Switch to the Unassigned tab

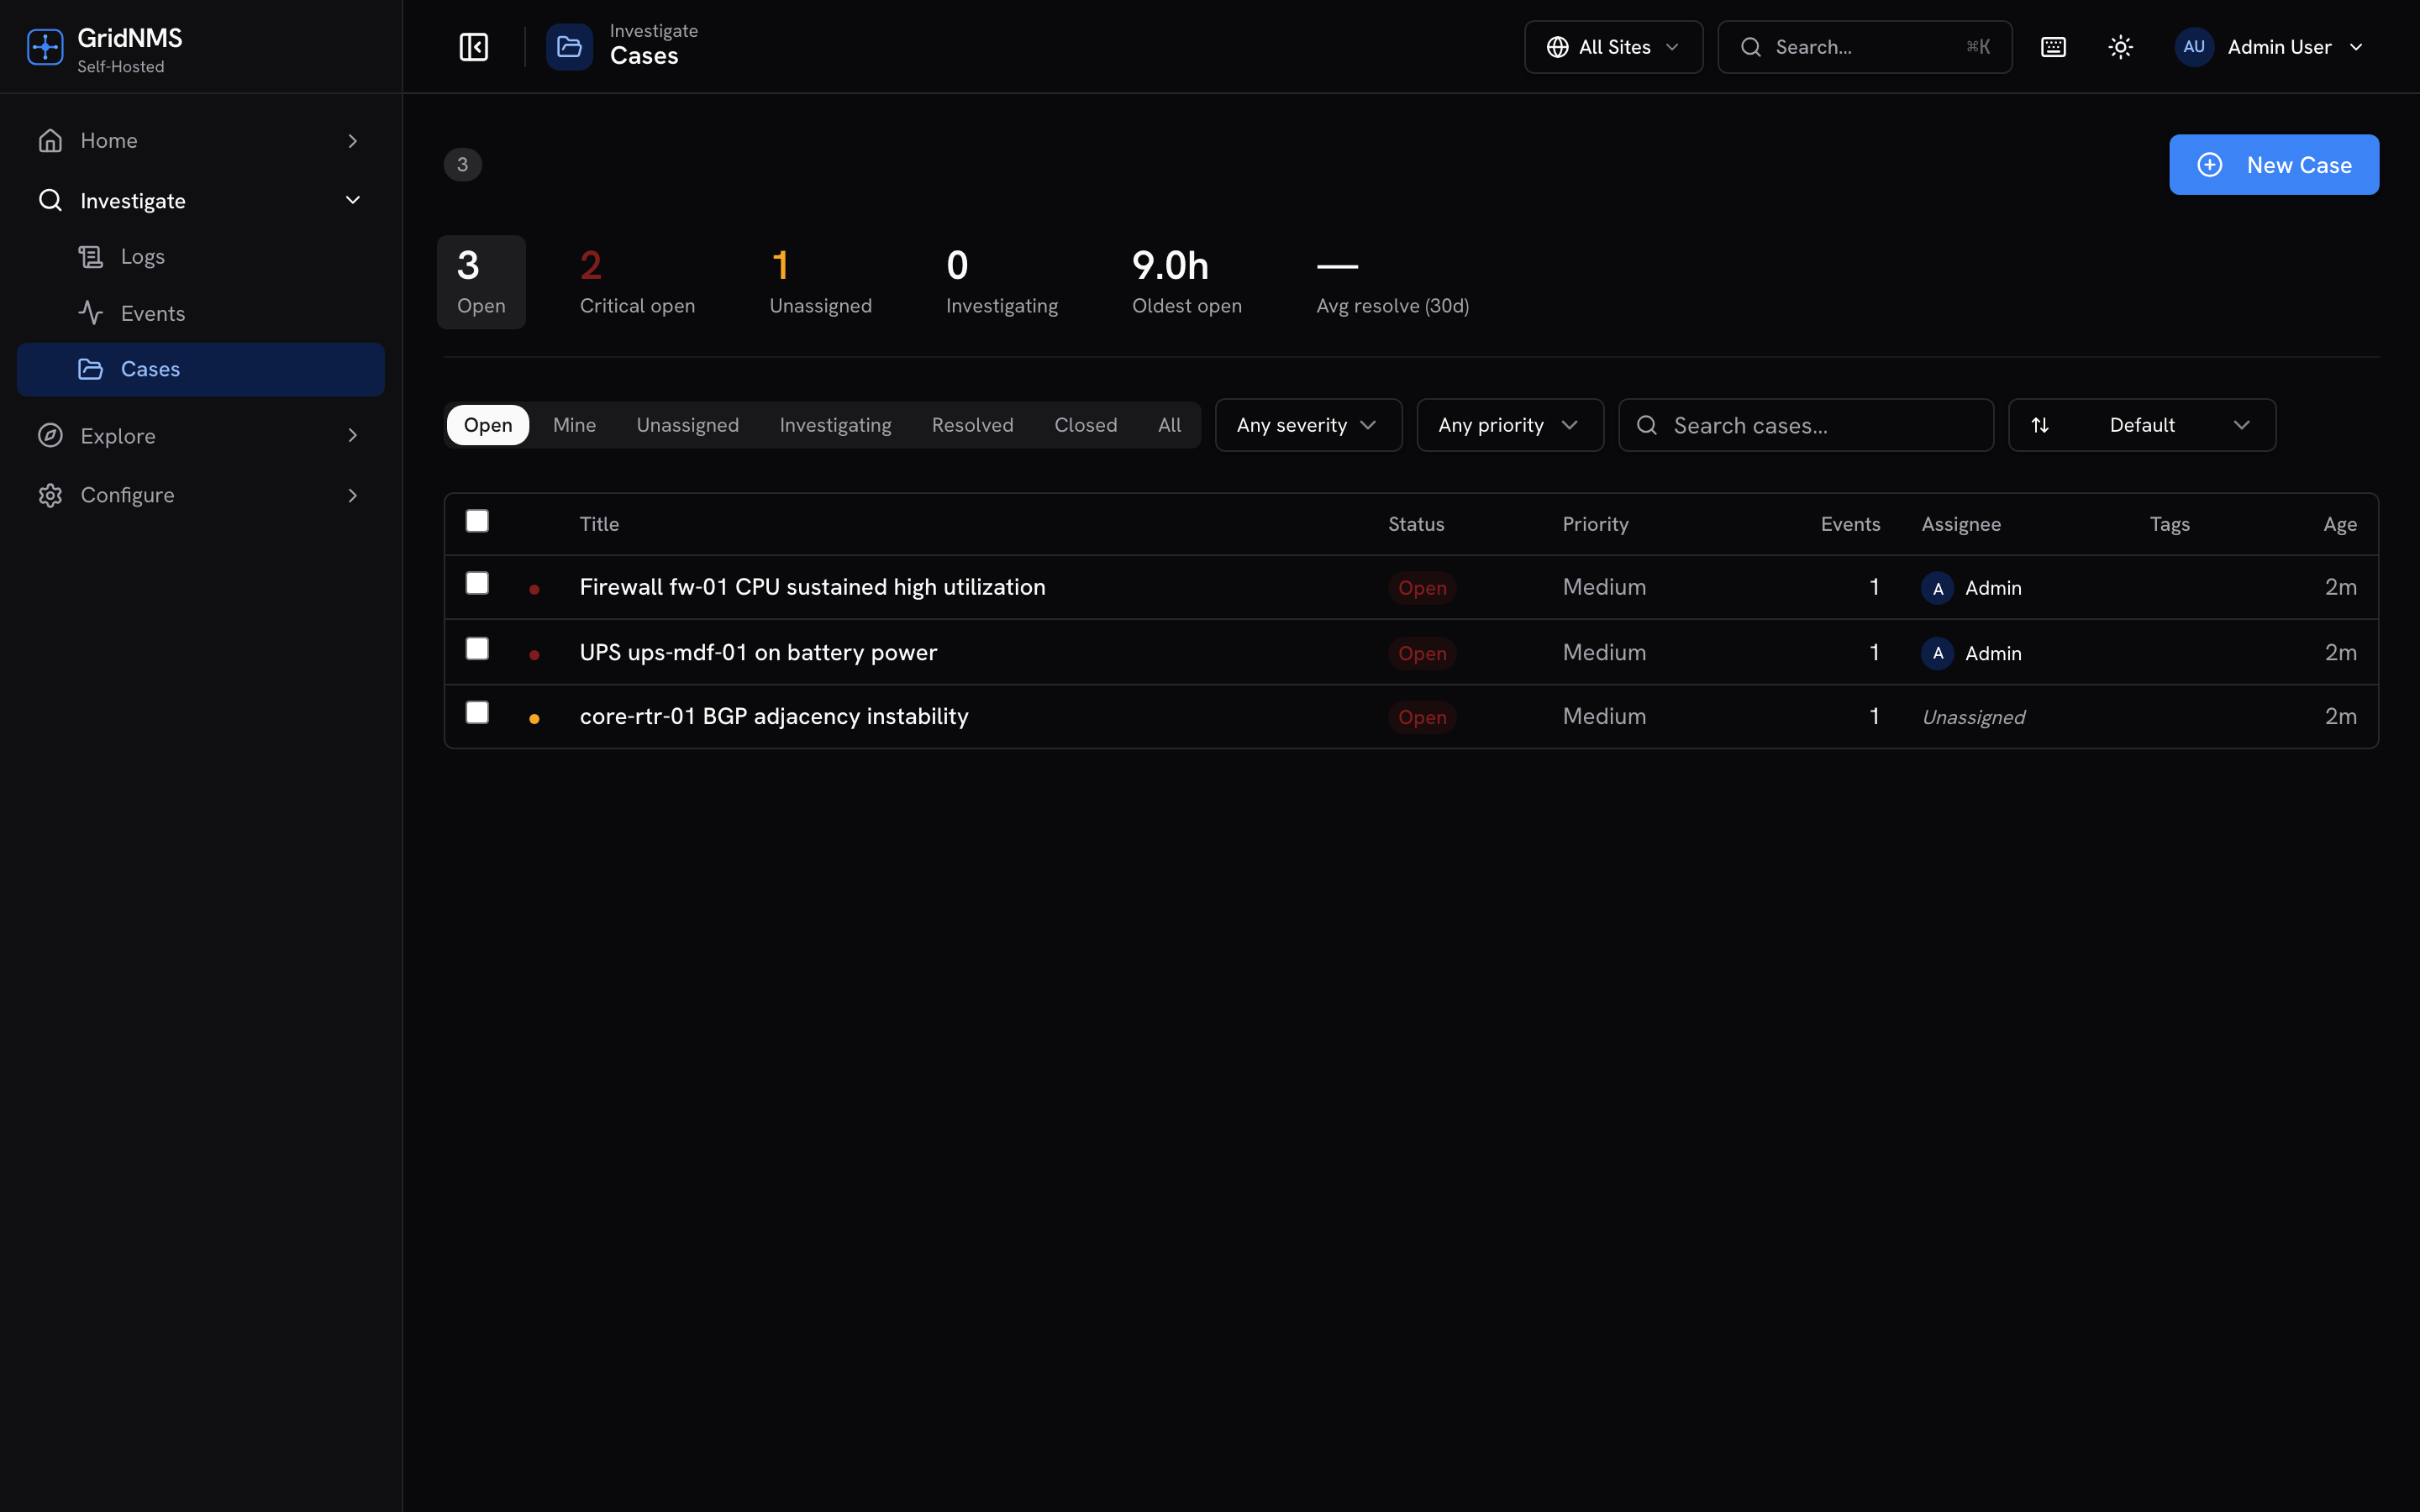(687, 425)
